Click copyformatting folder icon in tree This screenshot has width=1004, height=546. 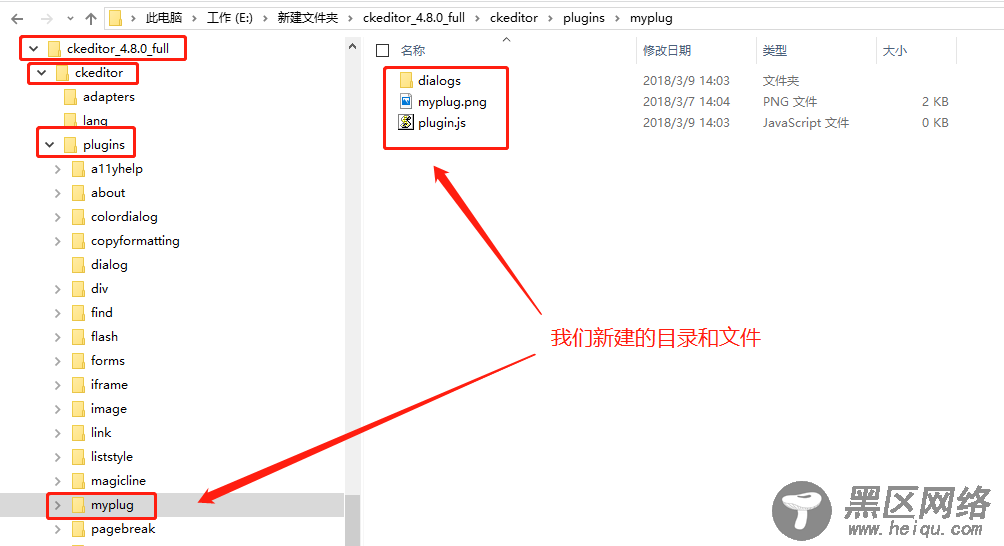(78, 241)
